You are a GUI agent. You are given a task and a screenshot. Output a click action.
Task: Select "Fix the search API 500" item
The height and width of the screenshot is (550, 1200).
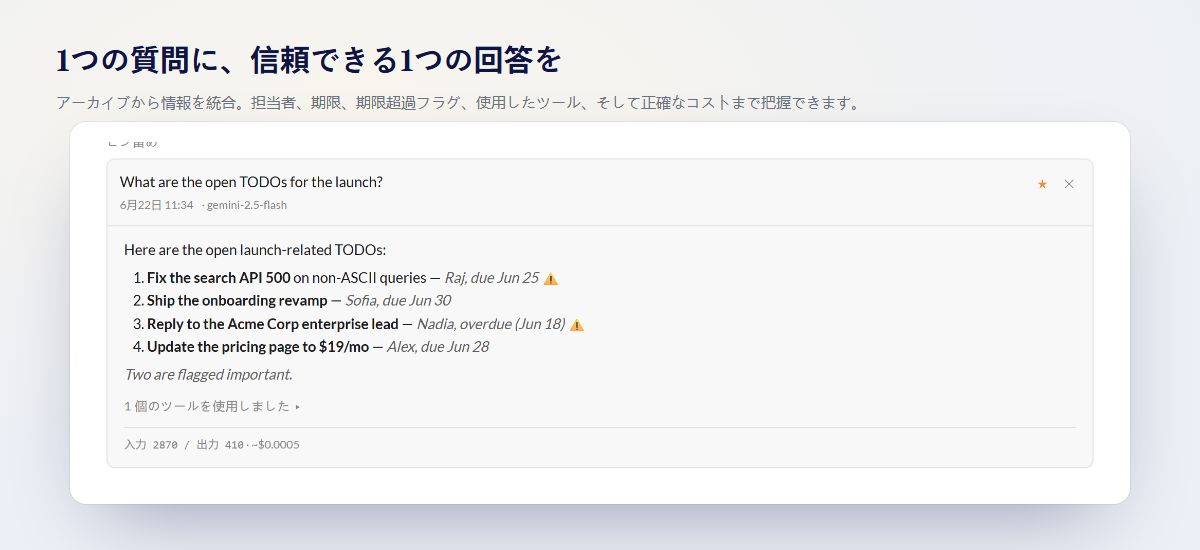coord(218,278)
